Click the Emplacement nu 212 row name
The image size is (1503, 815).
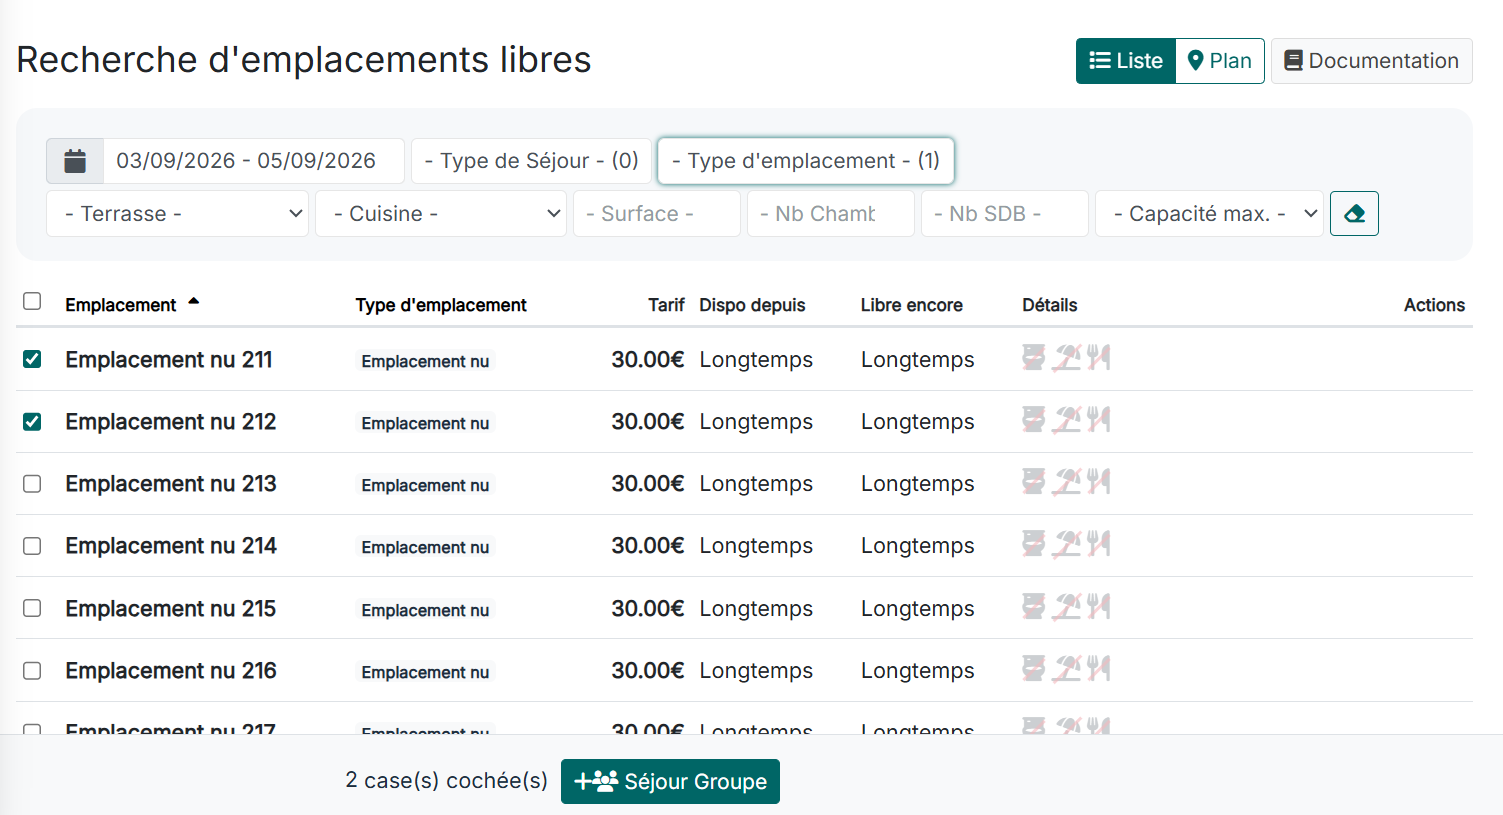point(171,422)
